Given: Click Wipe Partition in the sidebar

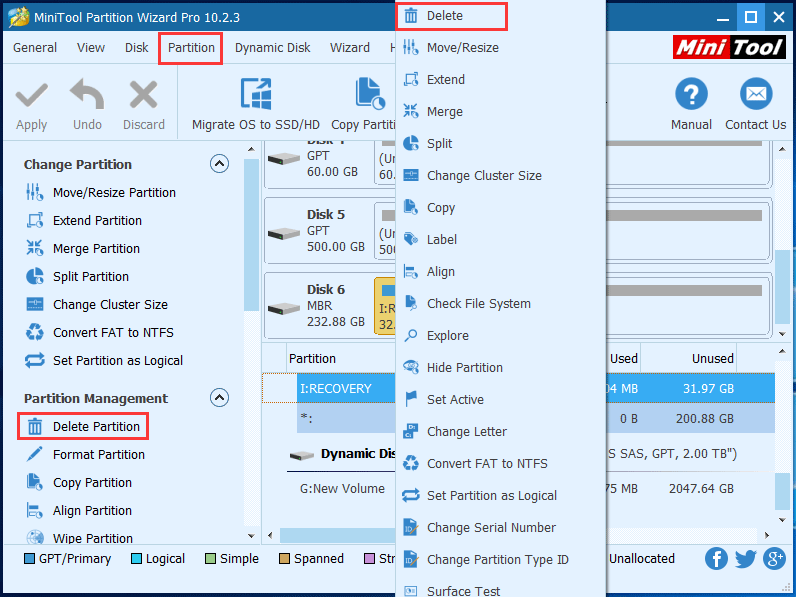Looking at the screenshot, I should 79,538.
